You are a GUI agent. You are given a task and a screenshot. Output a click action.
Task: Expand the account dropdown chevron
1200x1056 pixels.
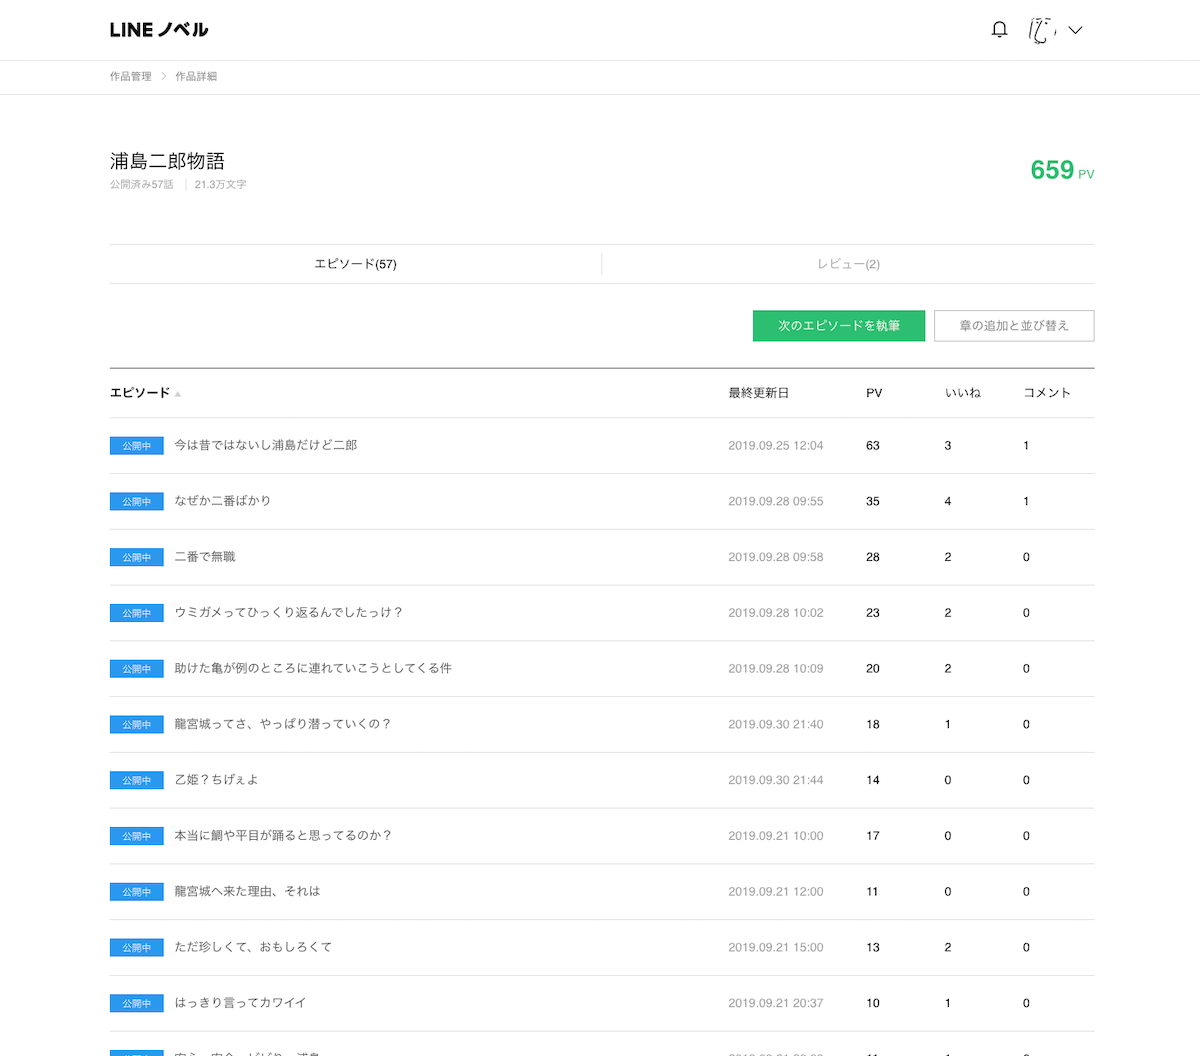click(1075, 30)
